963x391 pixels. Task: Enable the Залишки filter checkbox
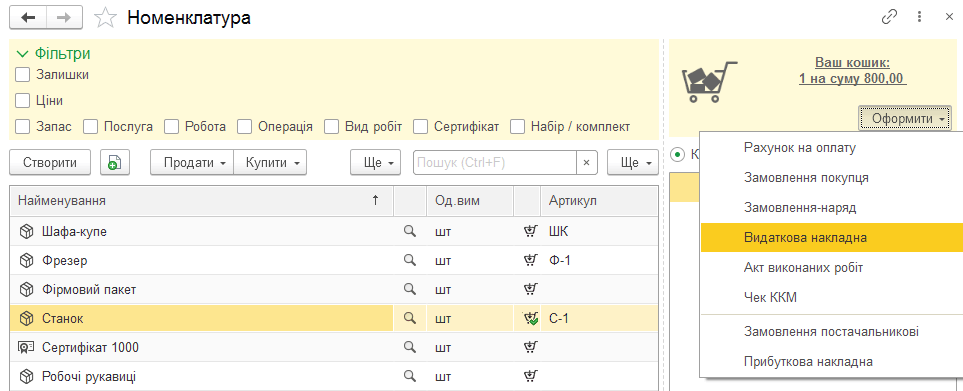[x=23, y=75]
